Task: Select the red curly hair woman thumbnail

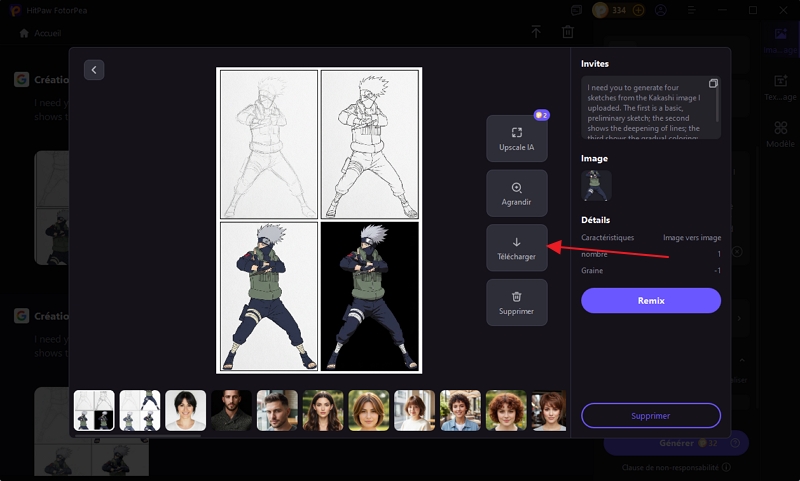Action: (x=506, y=411)
